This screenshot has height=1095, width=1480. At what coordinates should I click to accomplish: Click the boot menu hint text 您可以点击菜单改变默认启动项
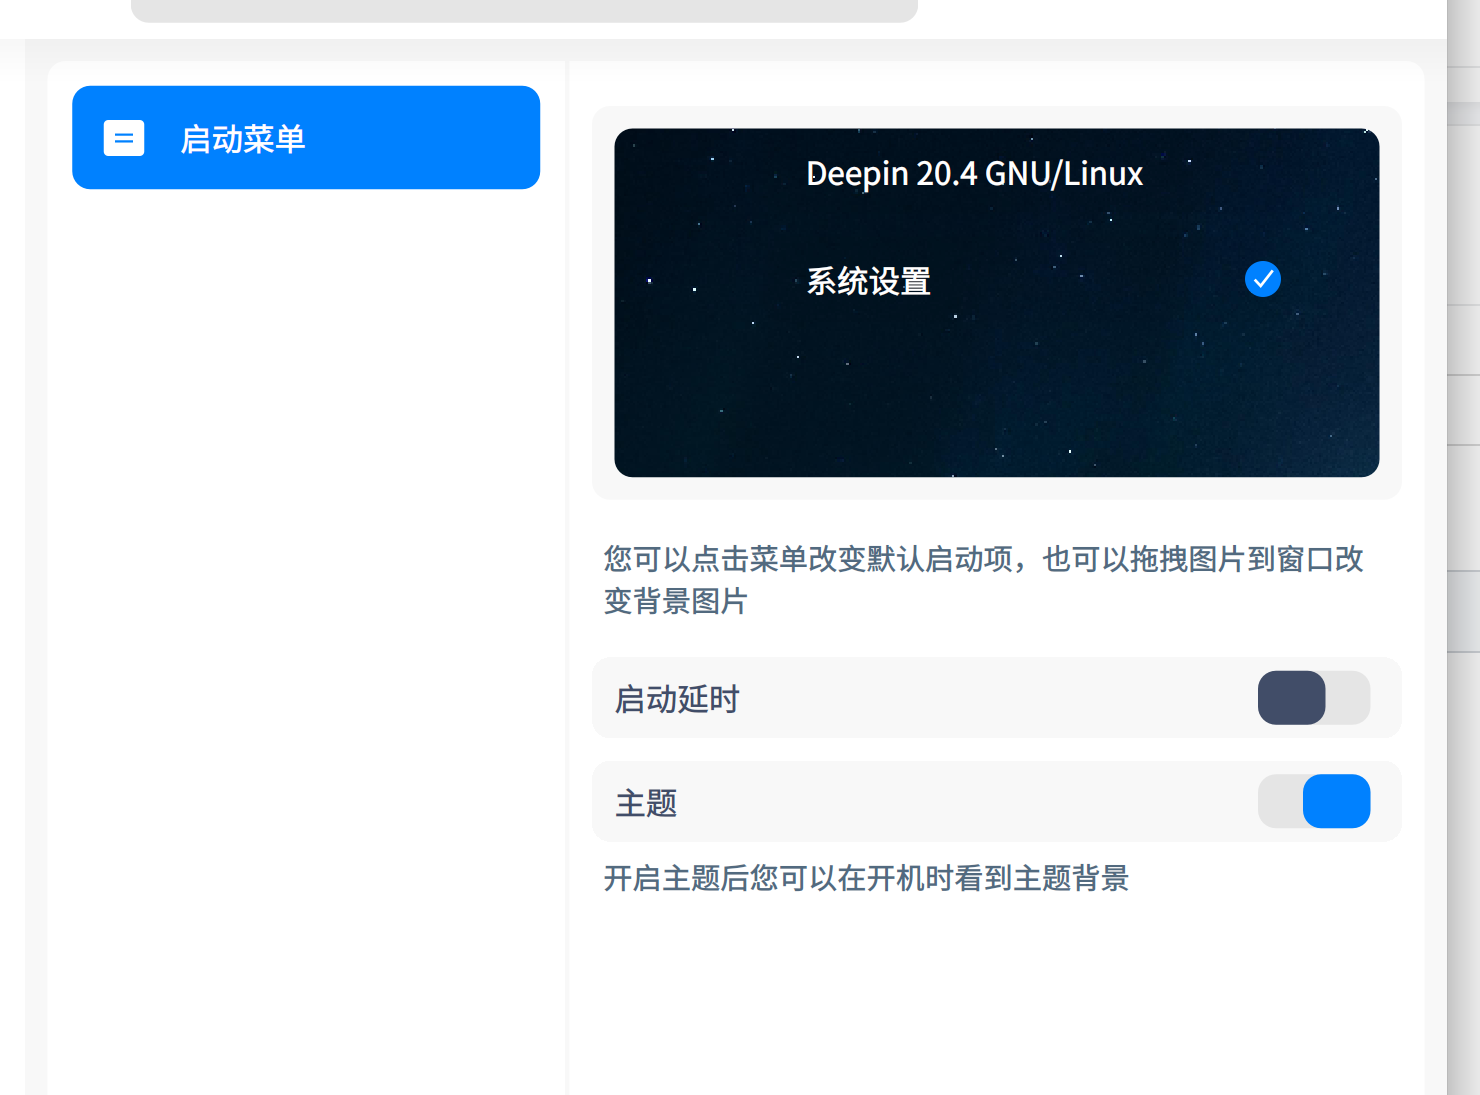808,559
